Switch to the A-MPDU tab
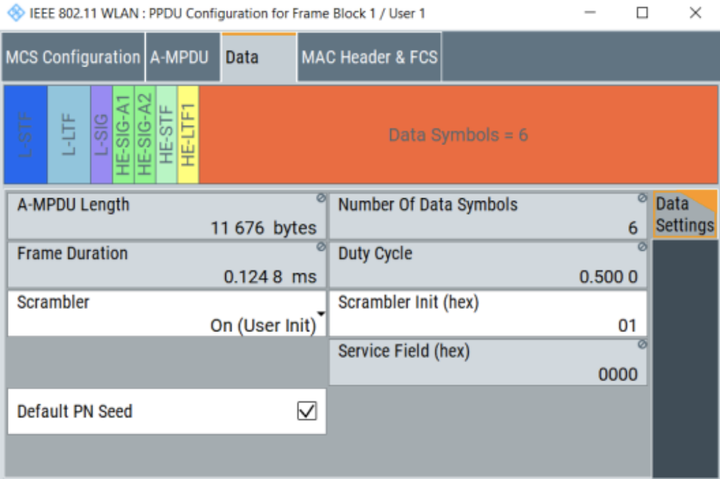720x479 pixels. coord(180,57)
